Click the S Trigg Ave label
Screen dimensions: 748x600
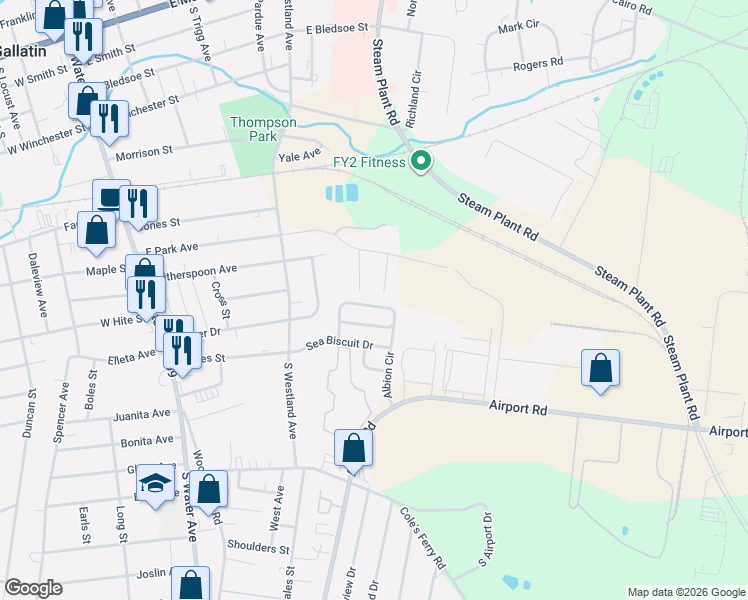point(200,34)
